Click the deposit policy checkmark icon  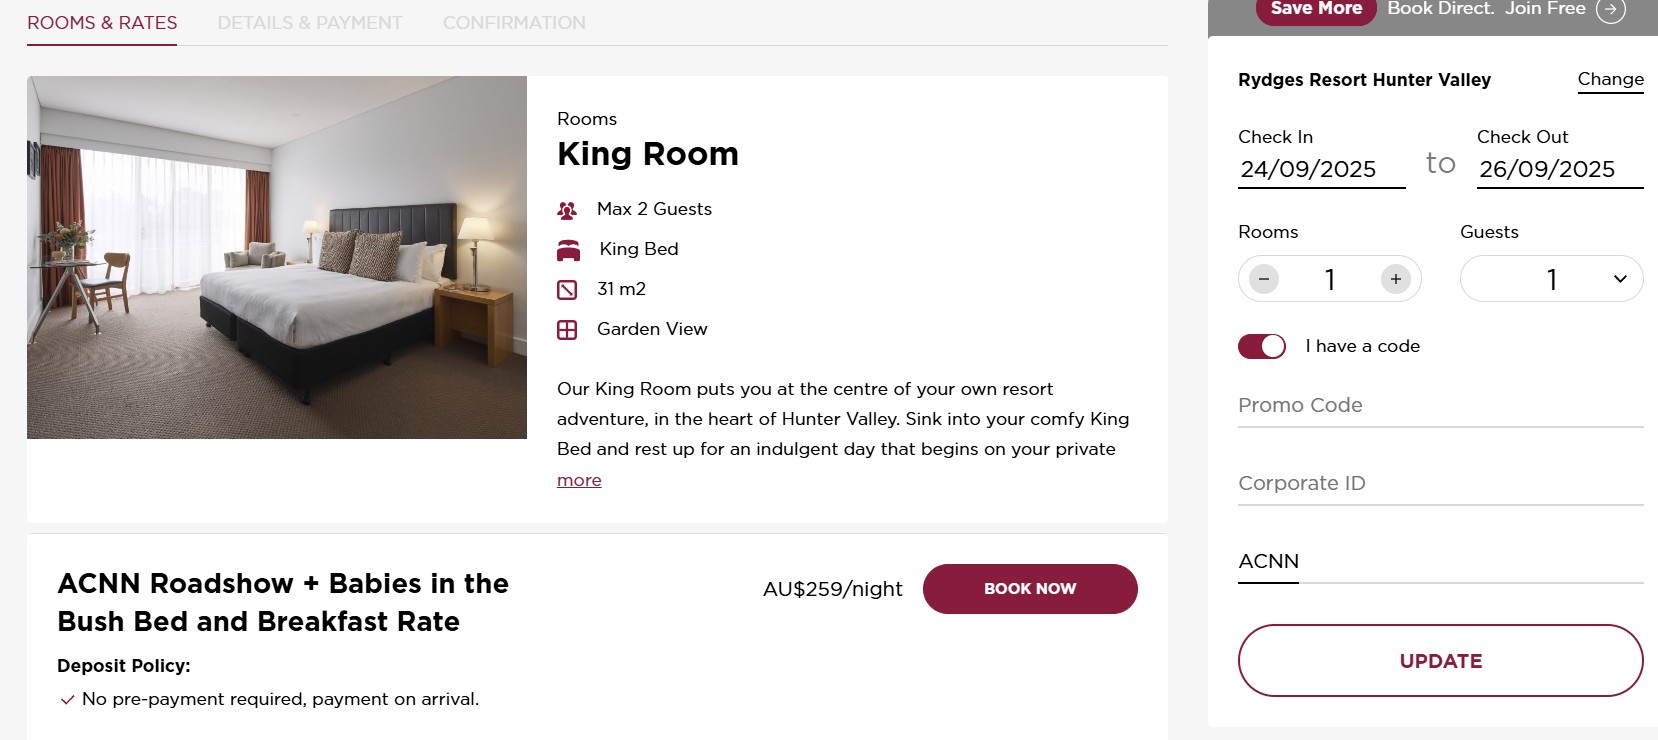(67, 700)
